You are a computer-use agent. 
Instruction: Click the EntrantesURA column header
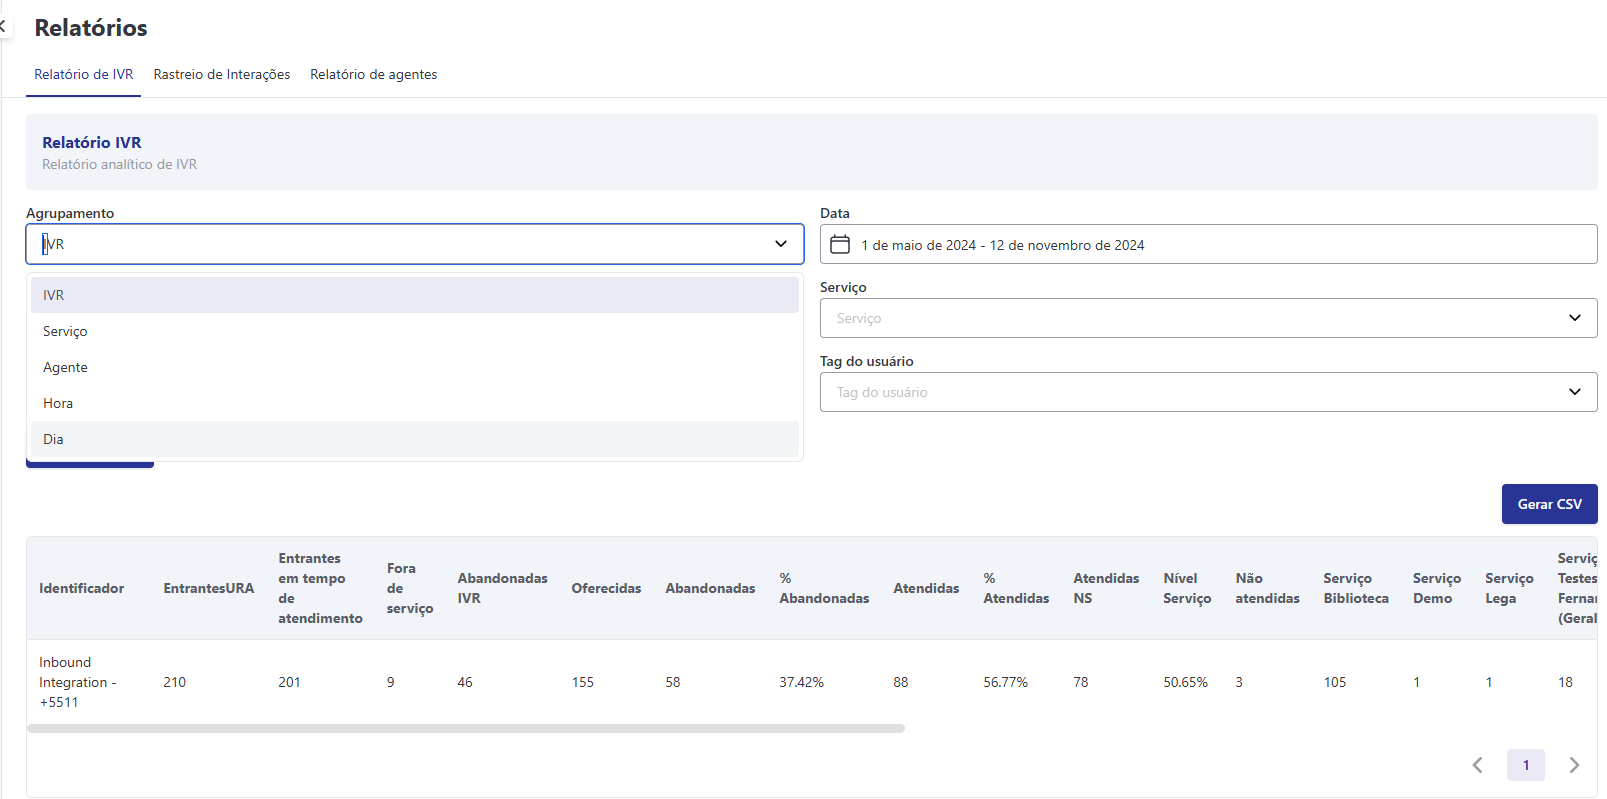208,588
